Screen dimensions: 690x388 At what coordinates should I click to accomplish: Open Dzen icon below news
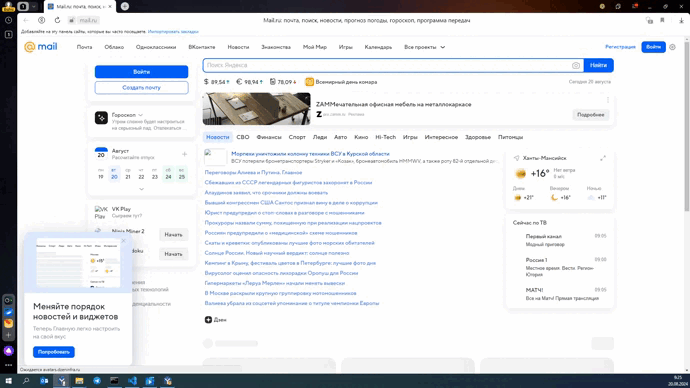coord(208,320)
